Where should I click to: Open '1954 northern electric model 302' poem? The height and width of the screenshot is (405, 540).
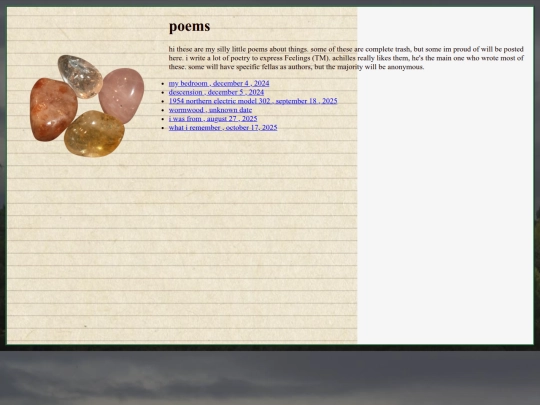(253, 101)
